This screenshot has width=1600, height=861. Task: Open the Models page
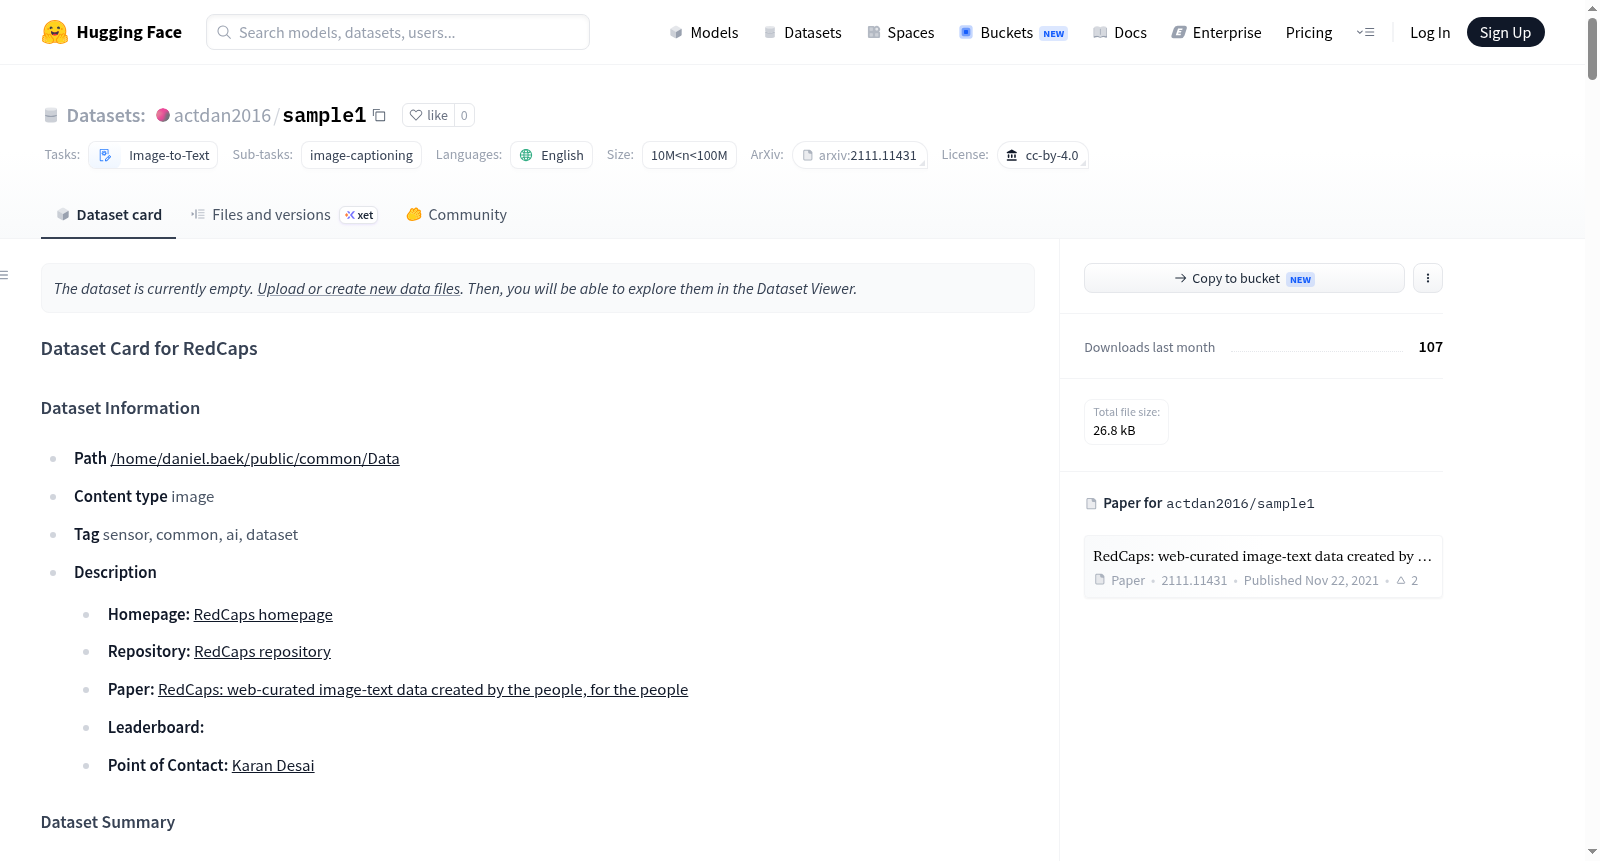pyautogui.click(x=704, y=32)
